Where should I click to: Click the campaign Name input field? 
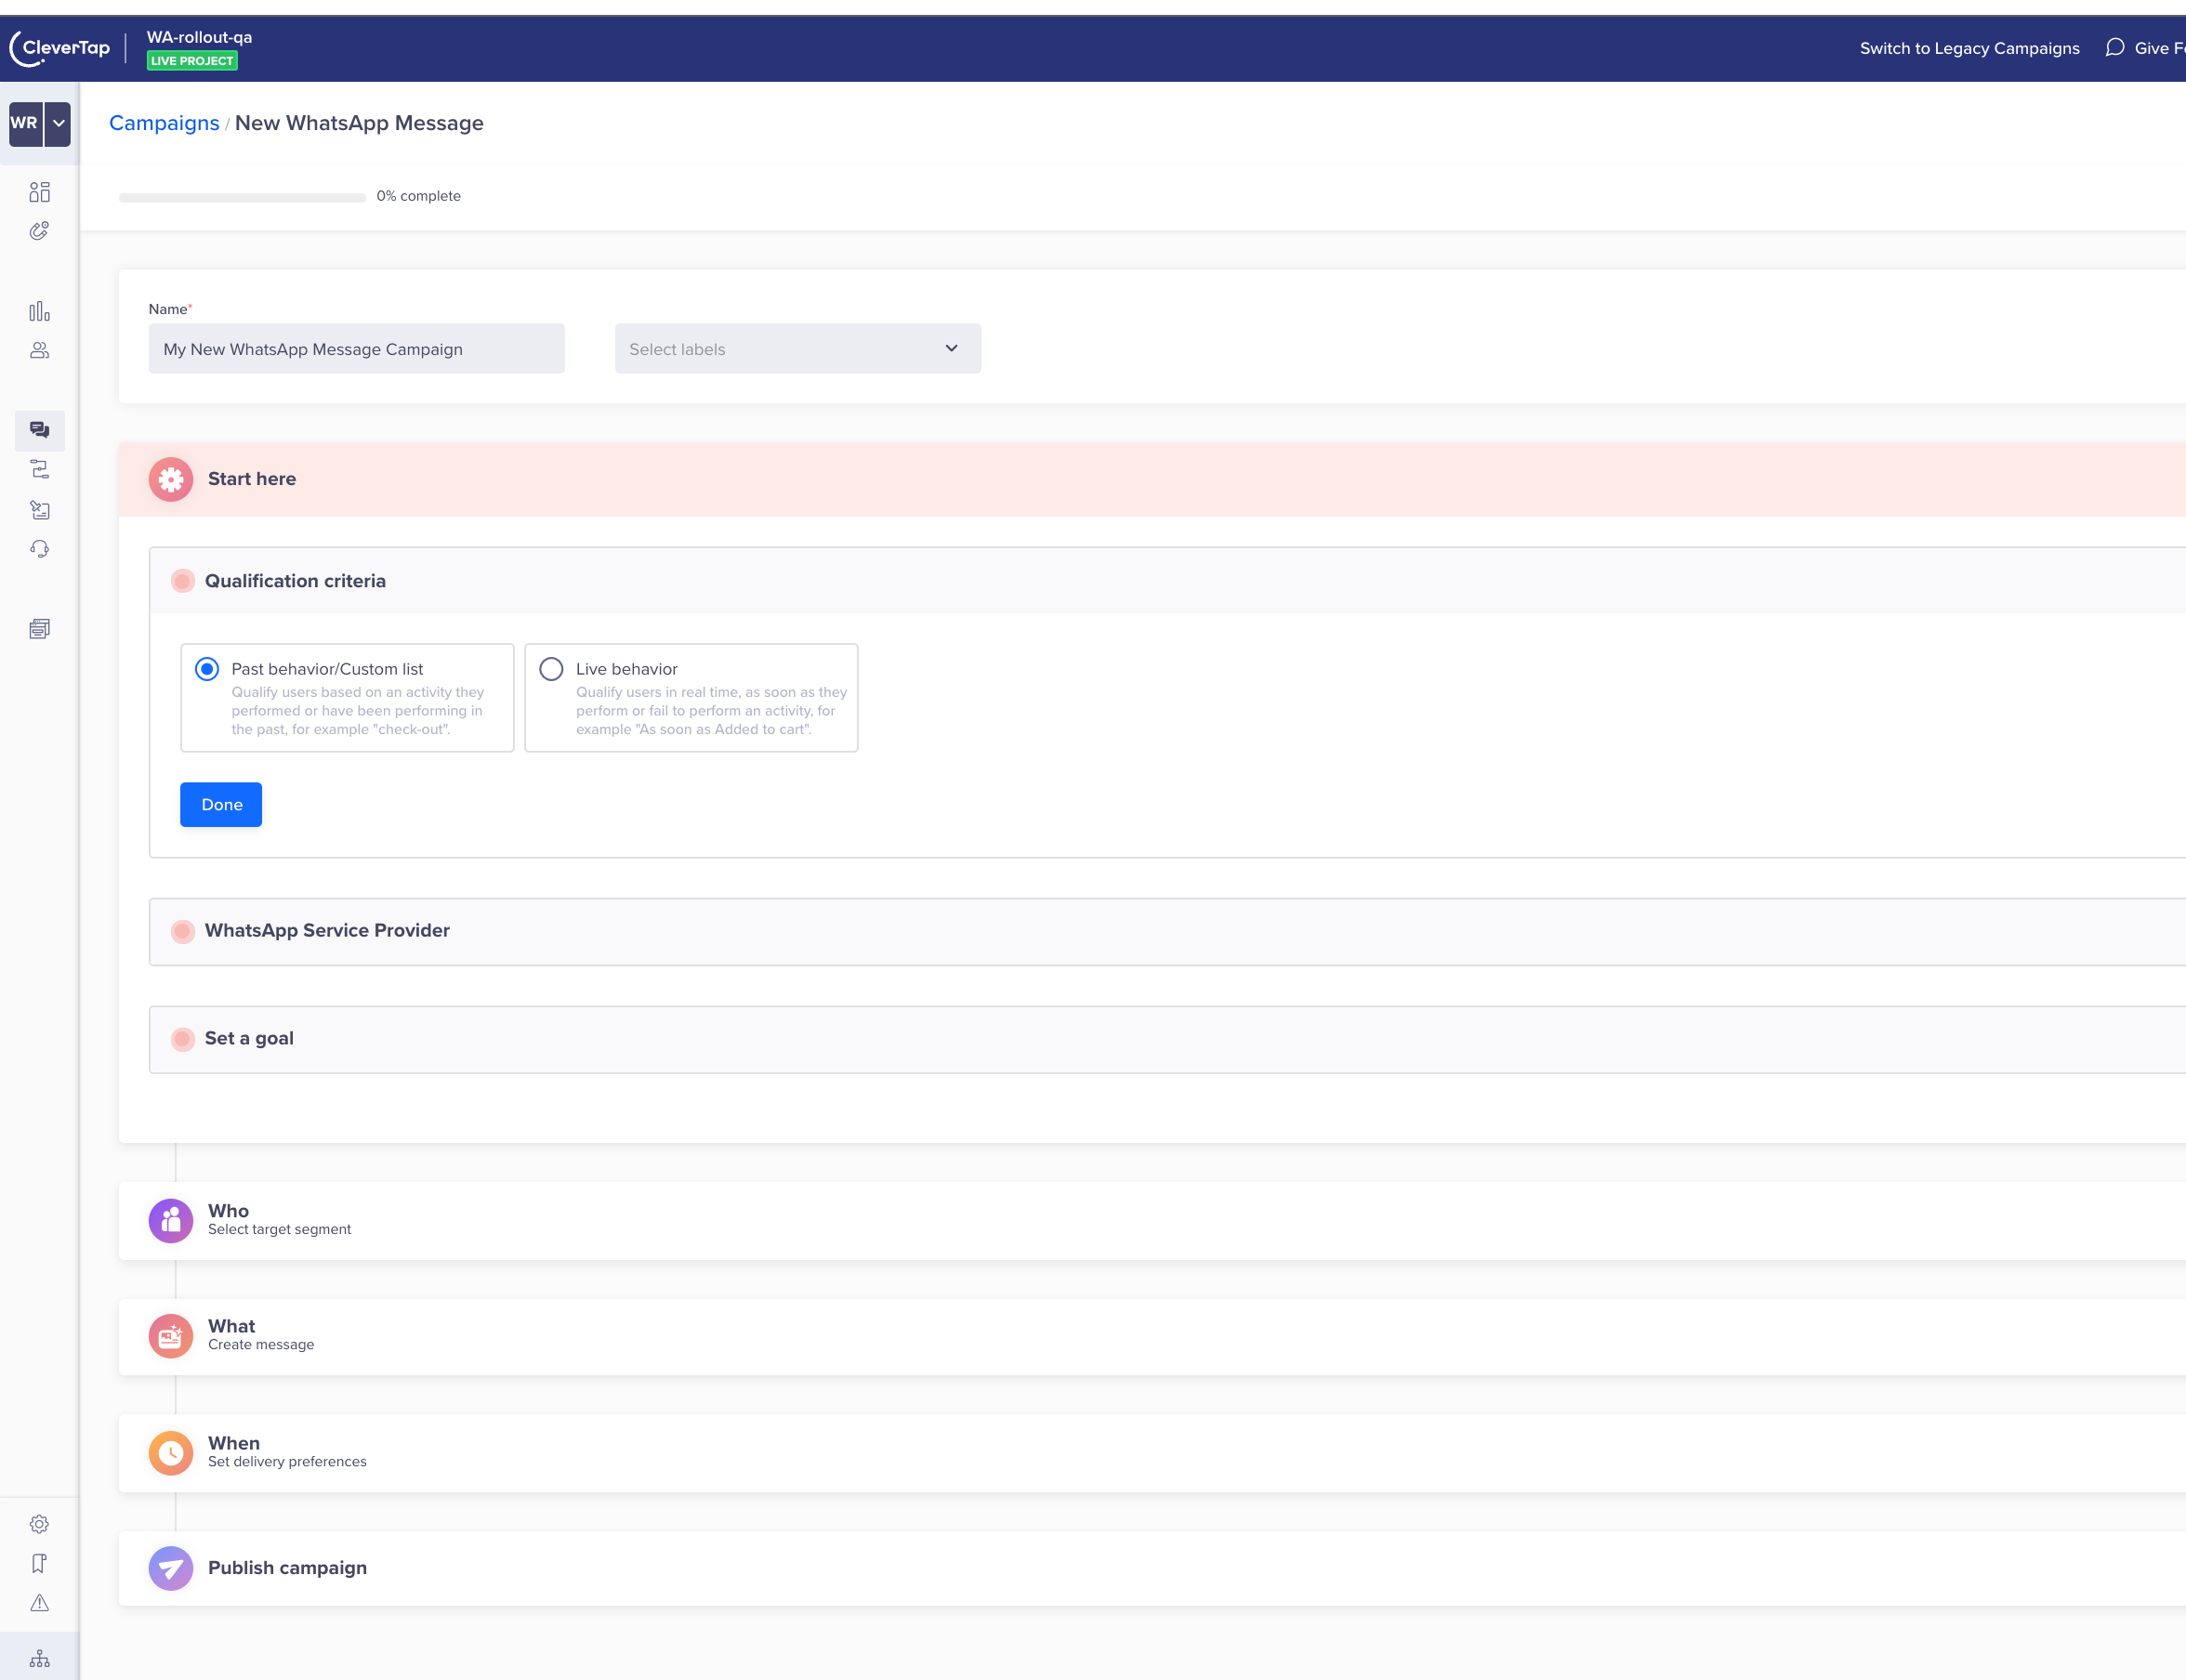pos(356,349)
